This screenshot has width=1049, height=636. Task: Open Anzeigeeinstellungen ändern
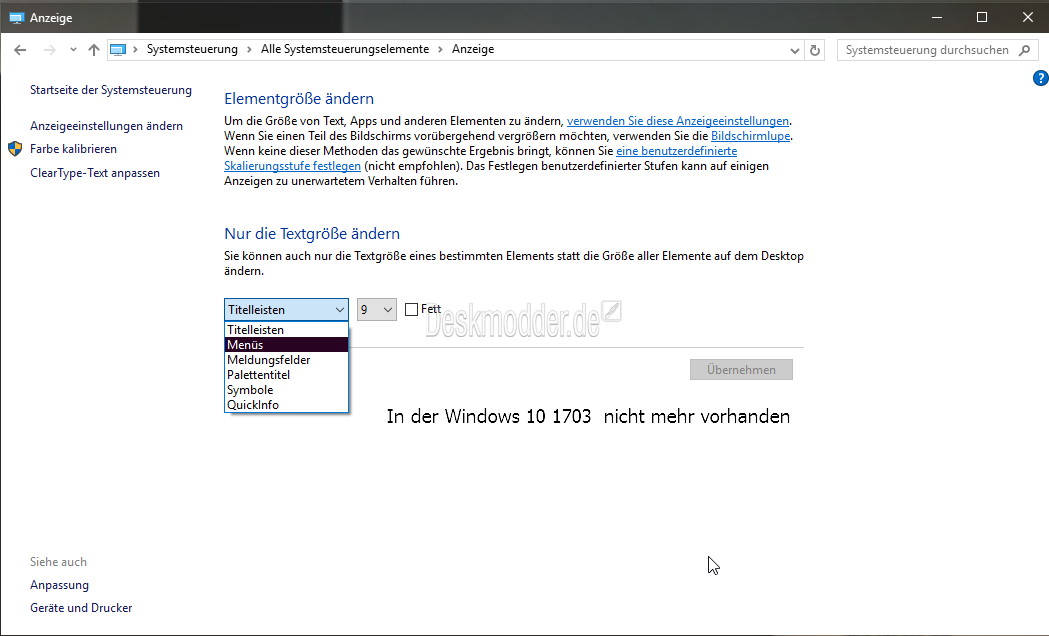(x=106, y=126)
